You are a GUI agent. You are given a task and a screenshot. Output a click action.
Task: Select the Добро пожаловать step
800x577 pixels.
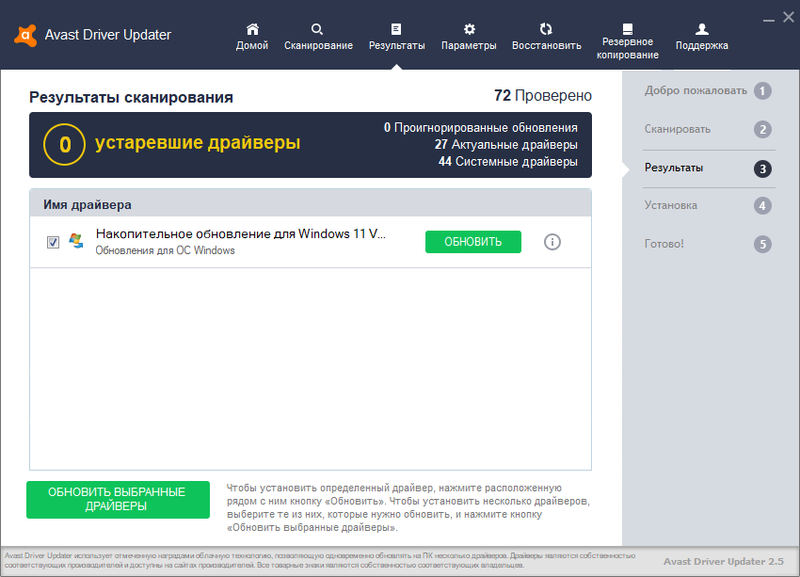click(x=695, y=91)
